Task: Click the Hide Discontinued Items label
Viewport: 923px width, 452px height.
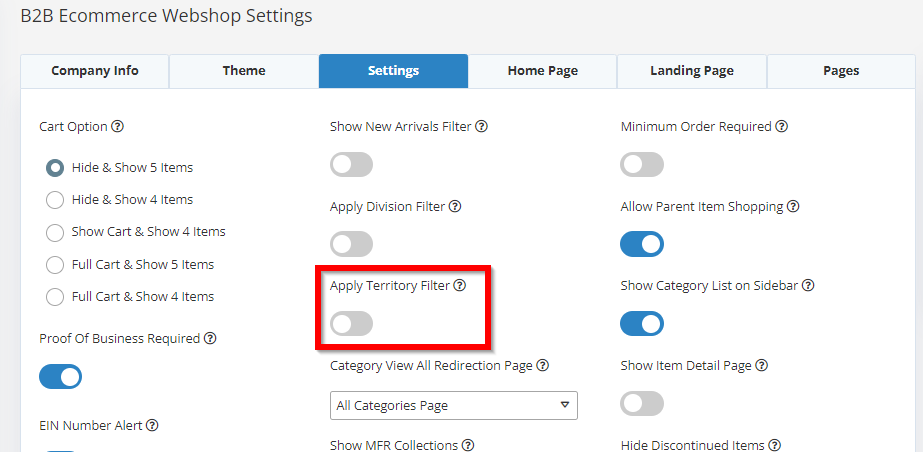Action: [692, 445]
